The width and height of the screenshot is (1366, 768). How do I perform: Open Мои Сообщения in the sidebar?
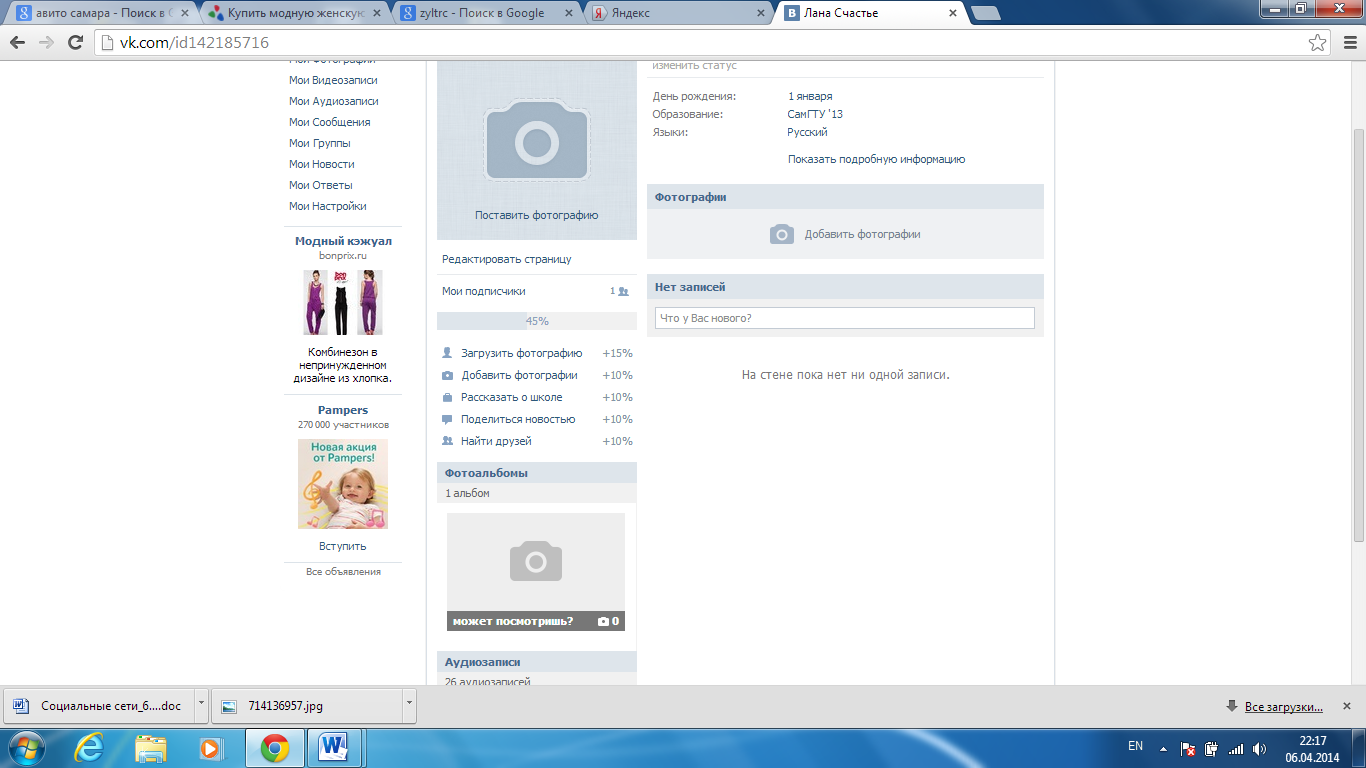pyautogui.click(x=329, y=122)
